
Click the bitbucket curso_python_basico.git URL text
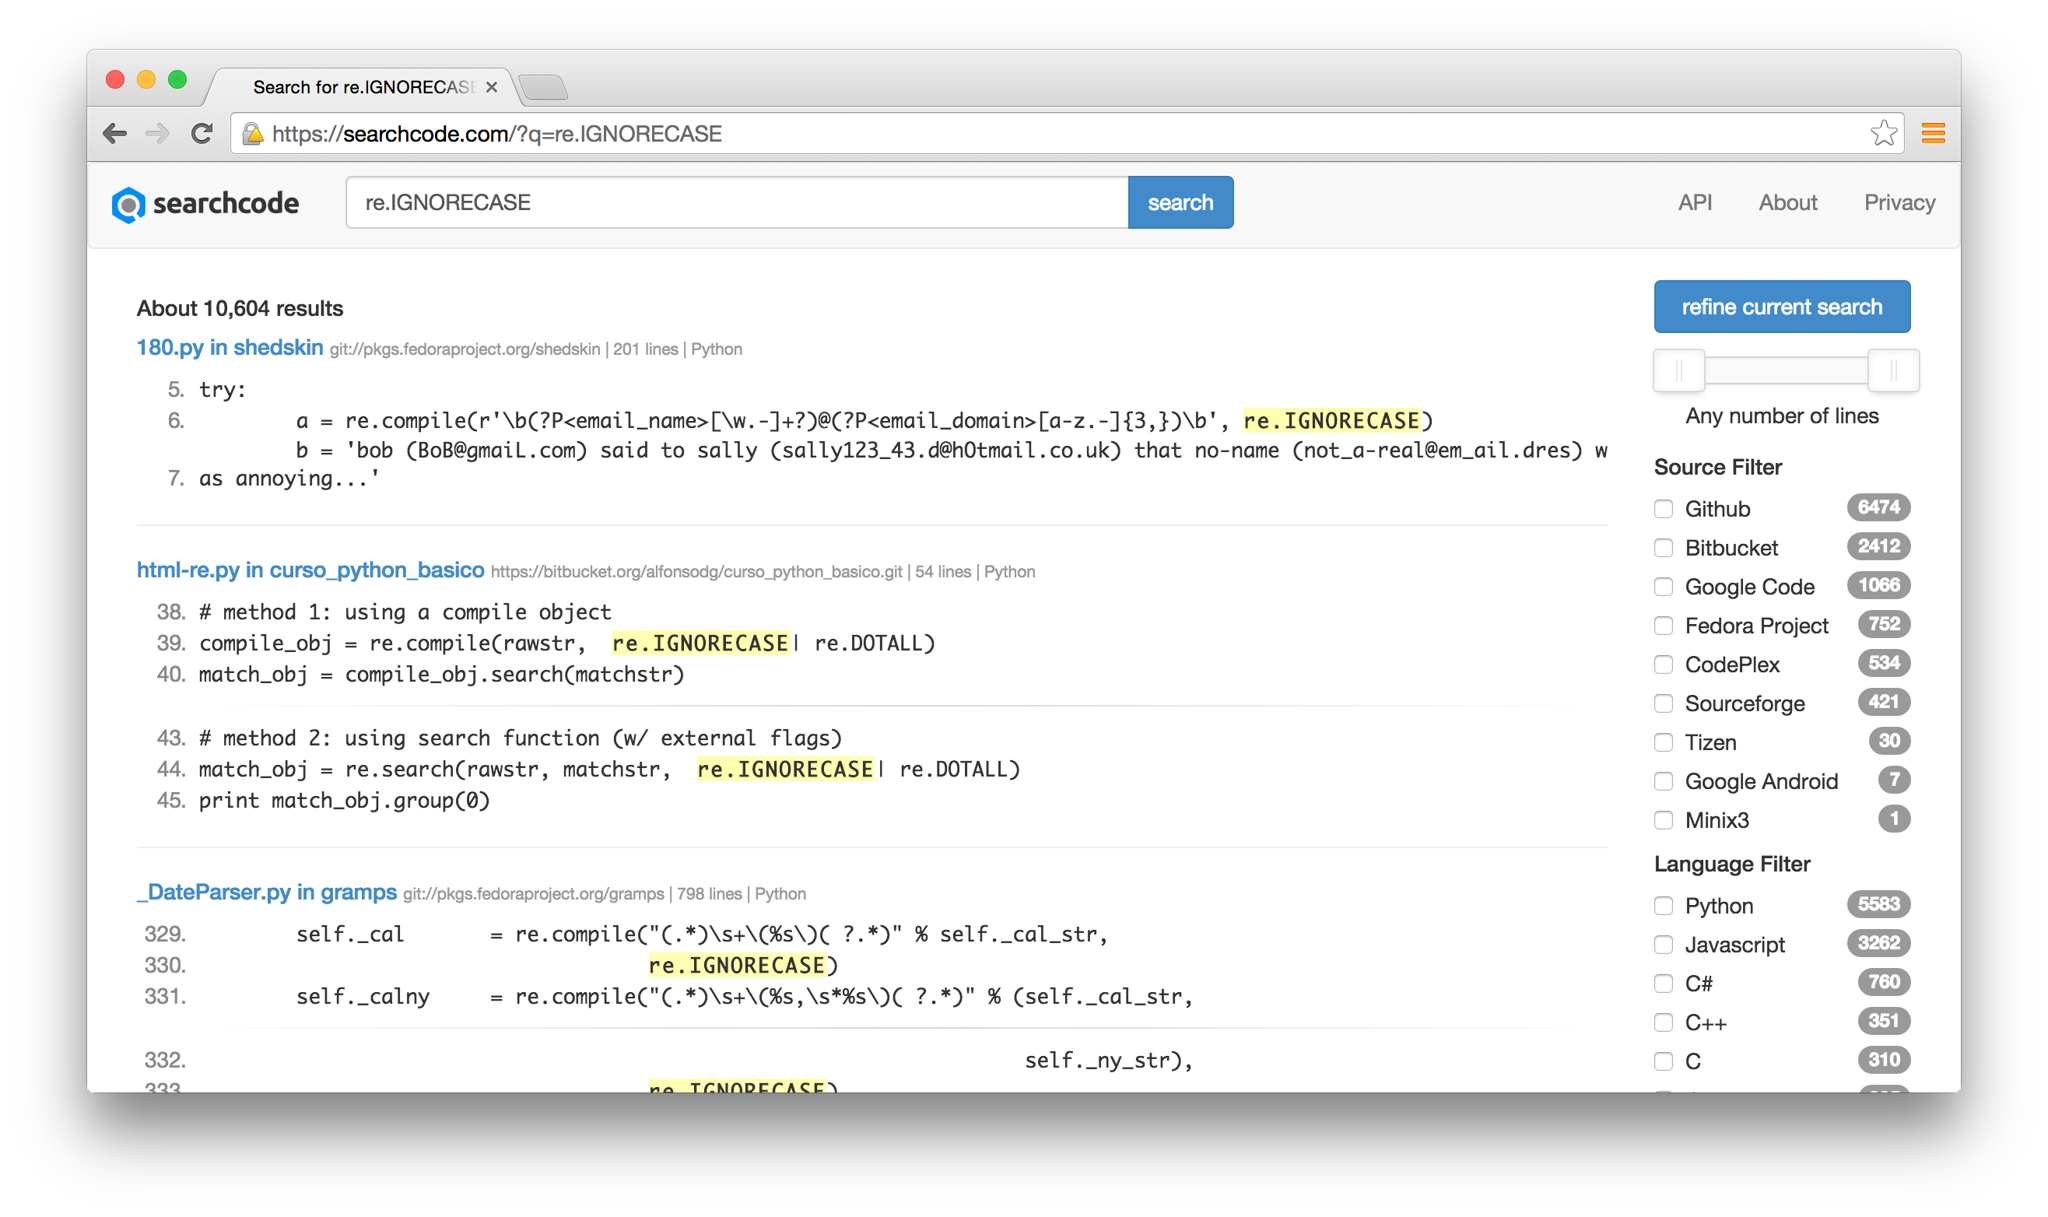[696, 572]
